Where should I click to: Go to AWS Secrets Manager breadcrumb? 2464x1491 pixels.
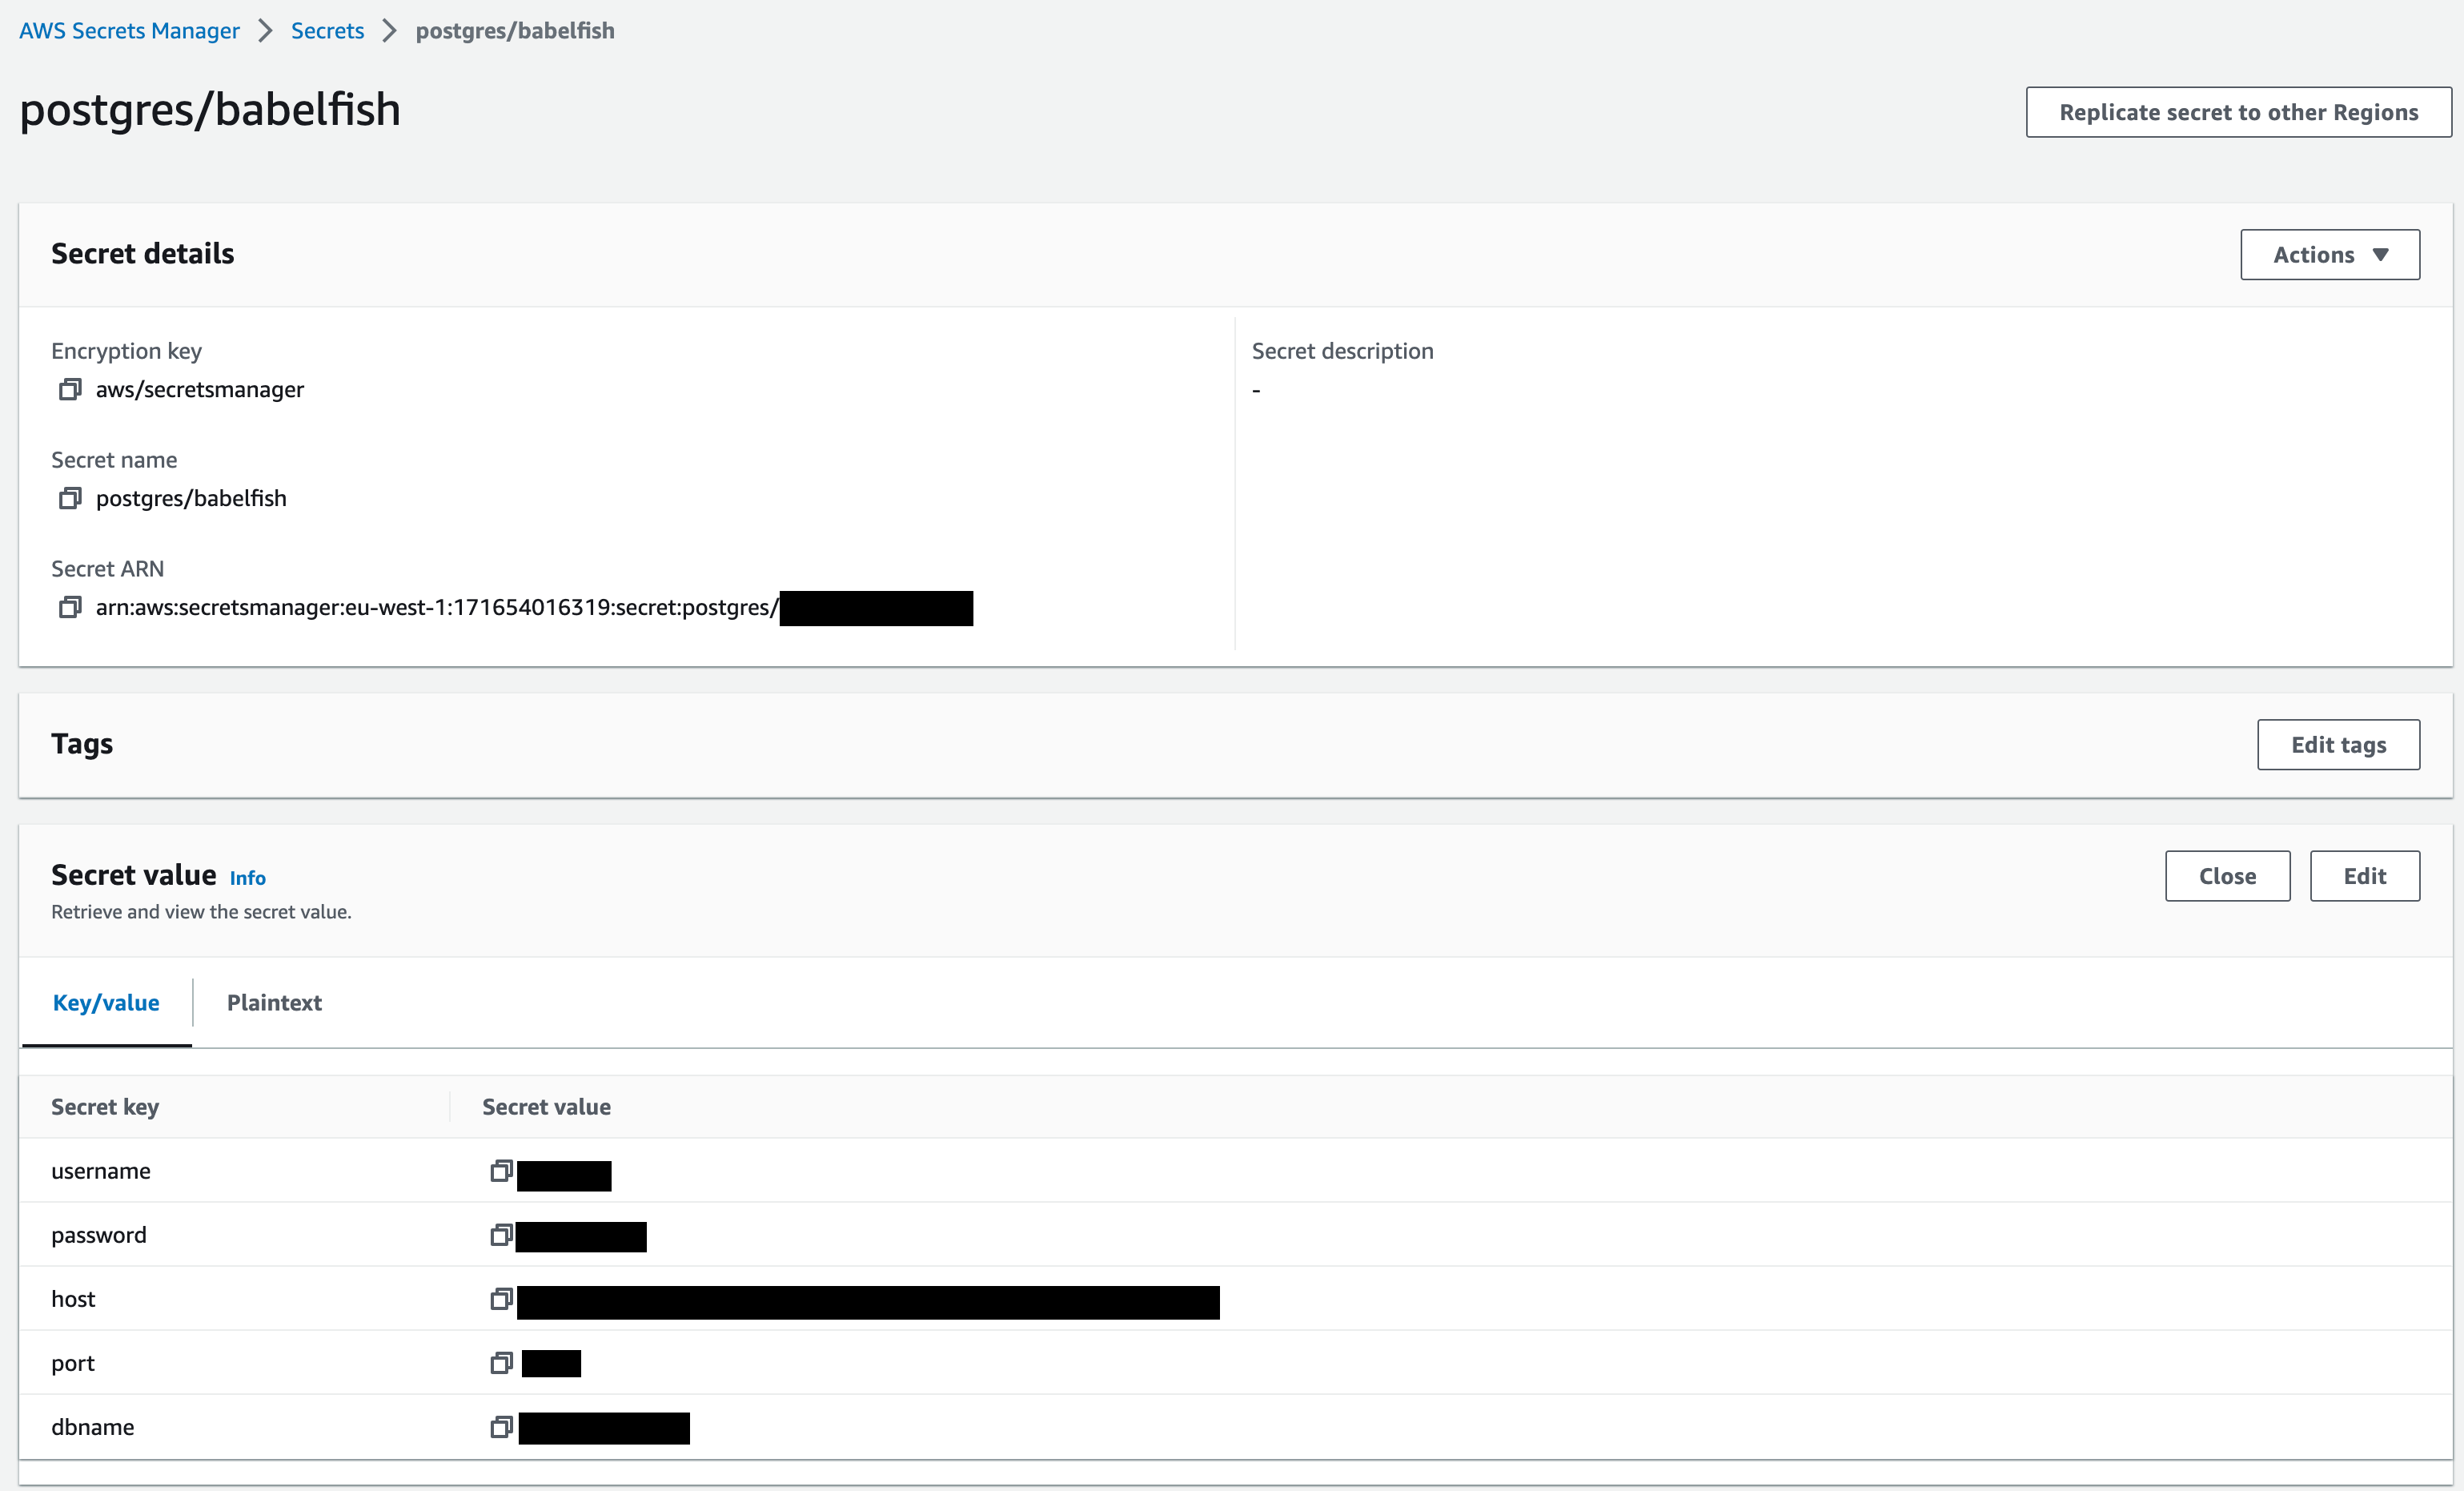pos(129,31)
